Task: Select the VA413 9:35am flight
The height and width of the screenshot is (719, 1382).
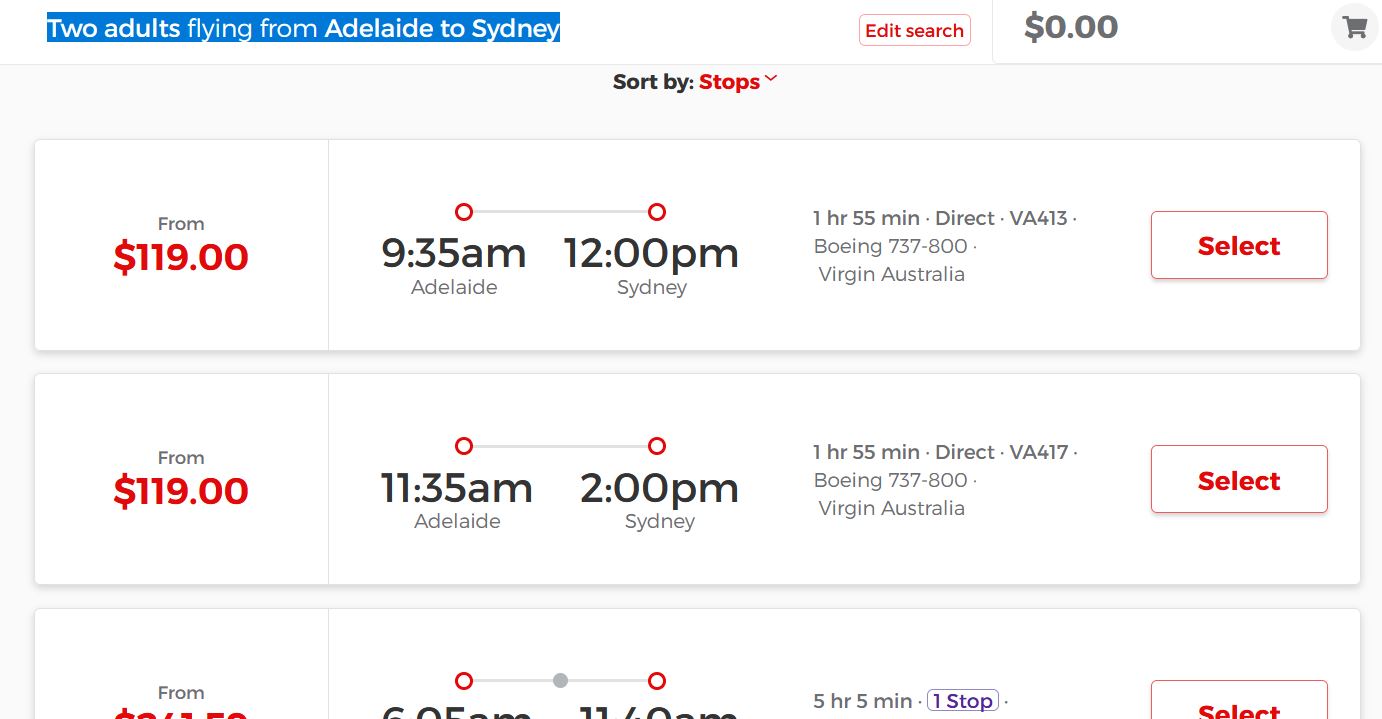Action: (x=1239, y=245)
